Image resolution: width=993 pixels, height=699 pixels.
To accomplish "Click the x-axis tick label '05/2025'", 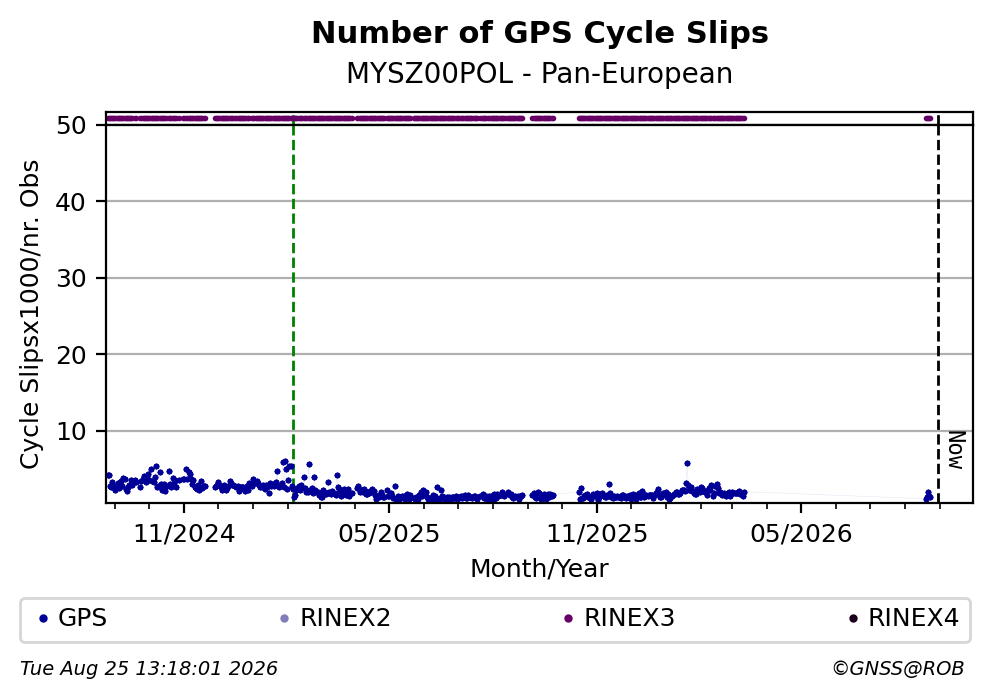I will click(x=389, y=534).
